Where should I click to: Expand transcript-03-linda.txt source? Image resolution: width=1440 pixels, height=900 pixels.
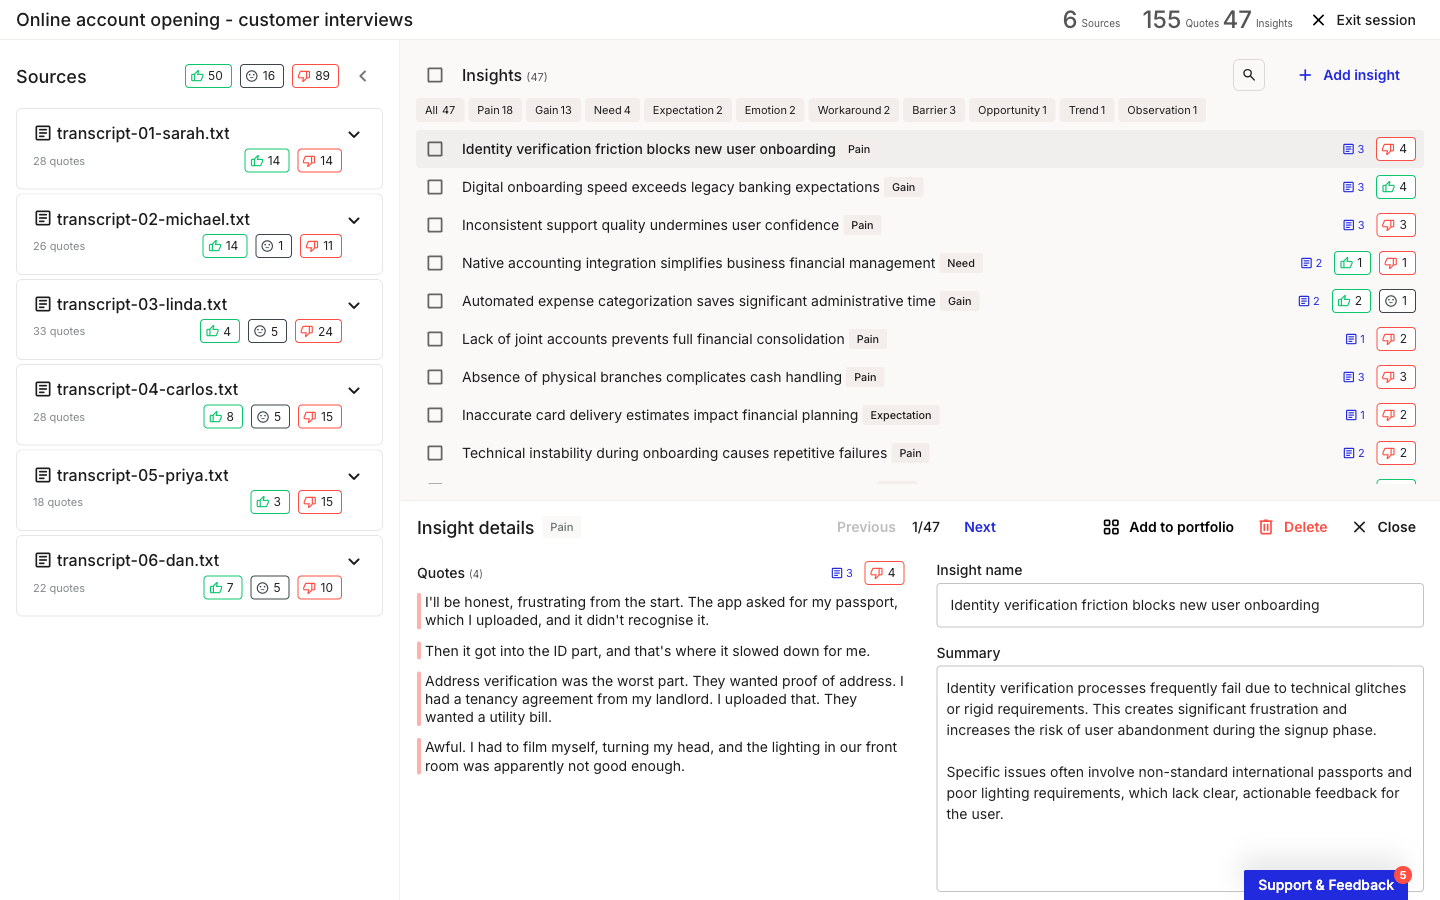coord(354,305)
